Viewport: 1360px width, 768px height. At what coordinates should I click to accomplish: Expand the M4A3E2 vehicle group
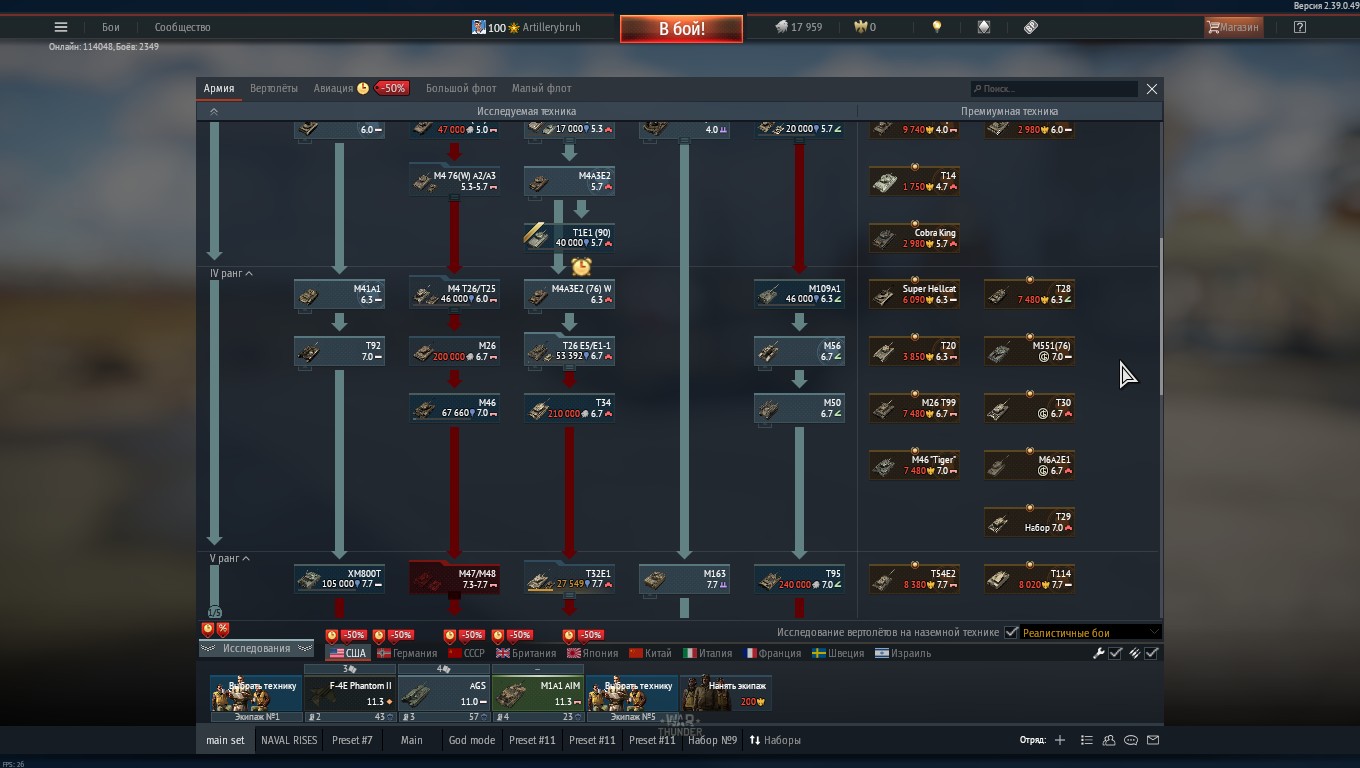569,181
